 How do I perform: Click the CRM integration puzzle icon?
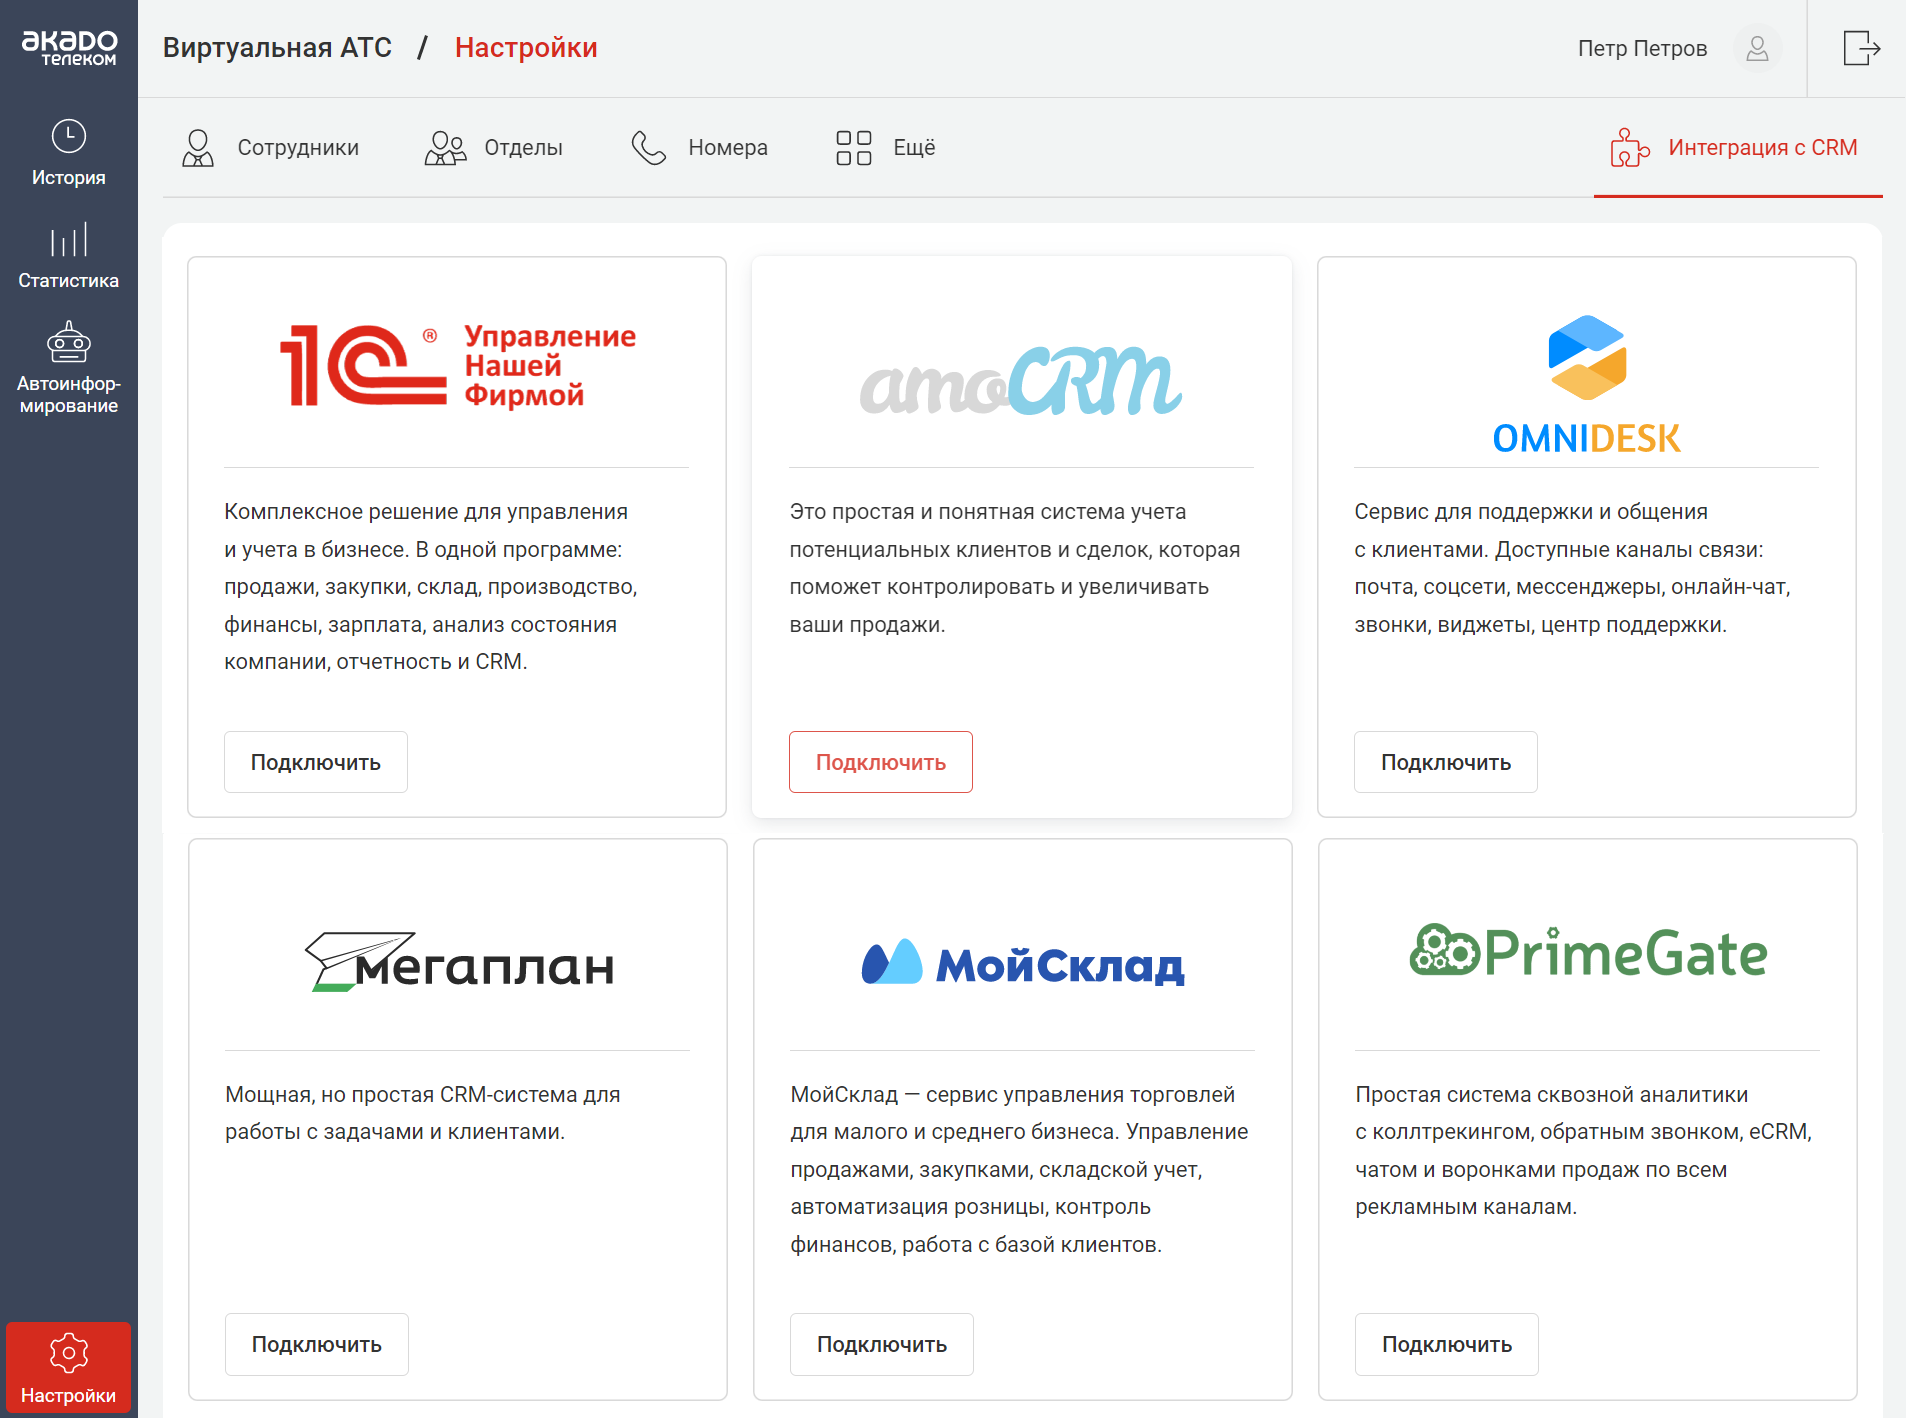(1629, 148)
